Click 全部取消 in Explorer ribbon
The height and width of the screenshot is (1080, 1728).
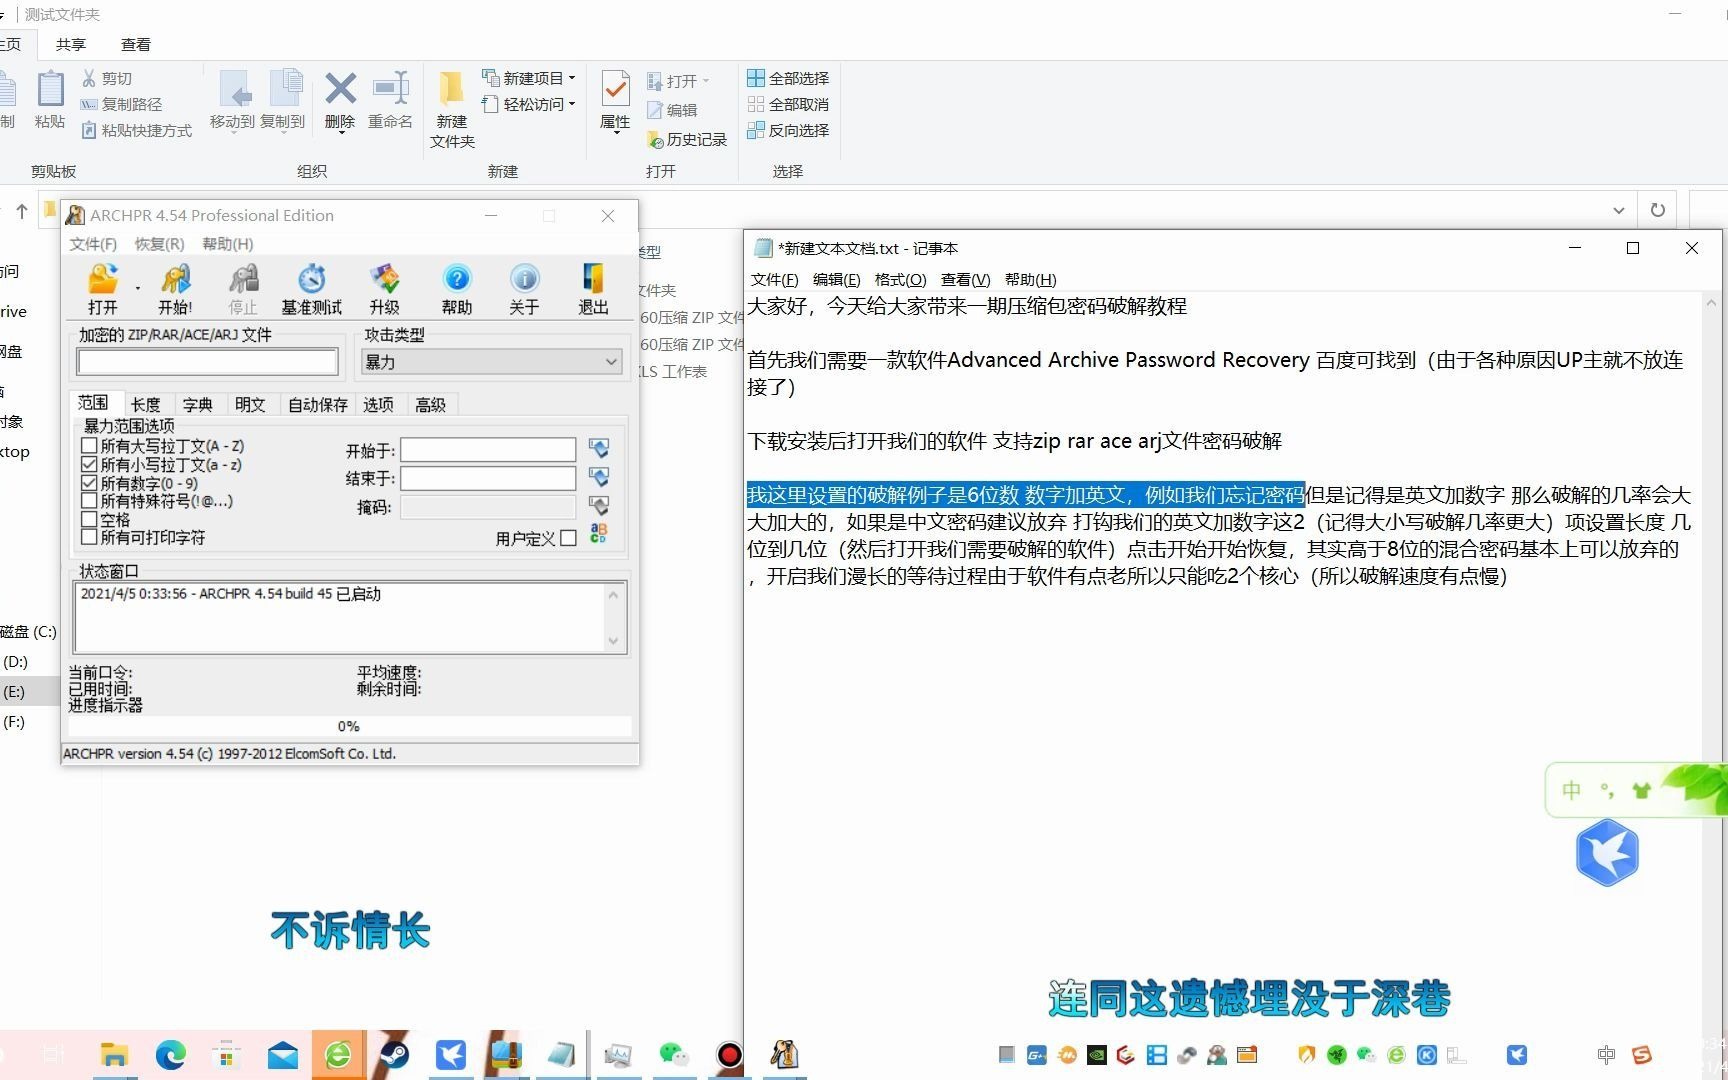pos(788,104)
